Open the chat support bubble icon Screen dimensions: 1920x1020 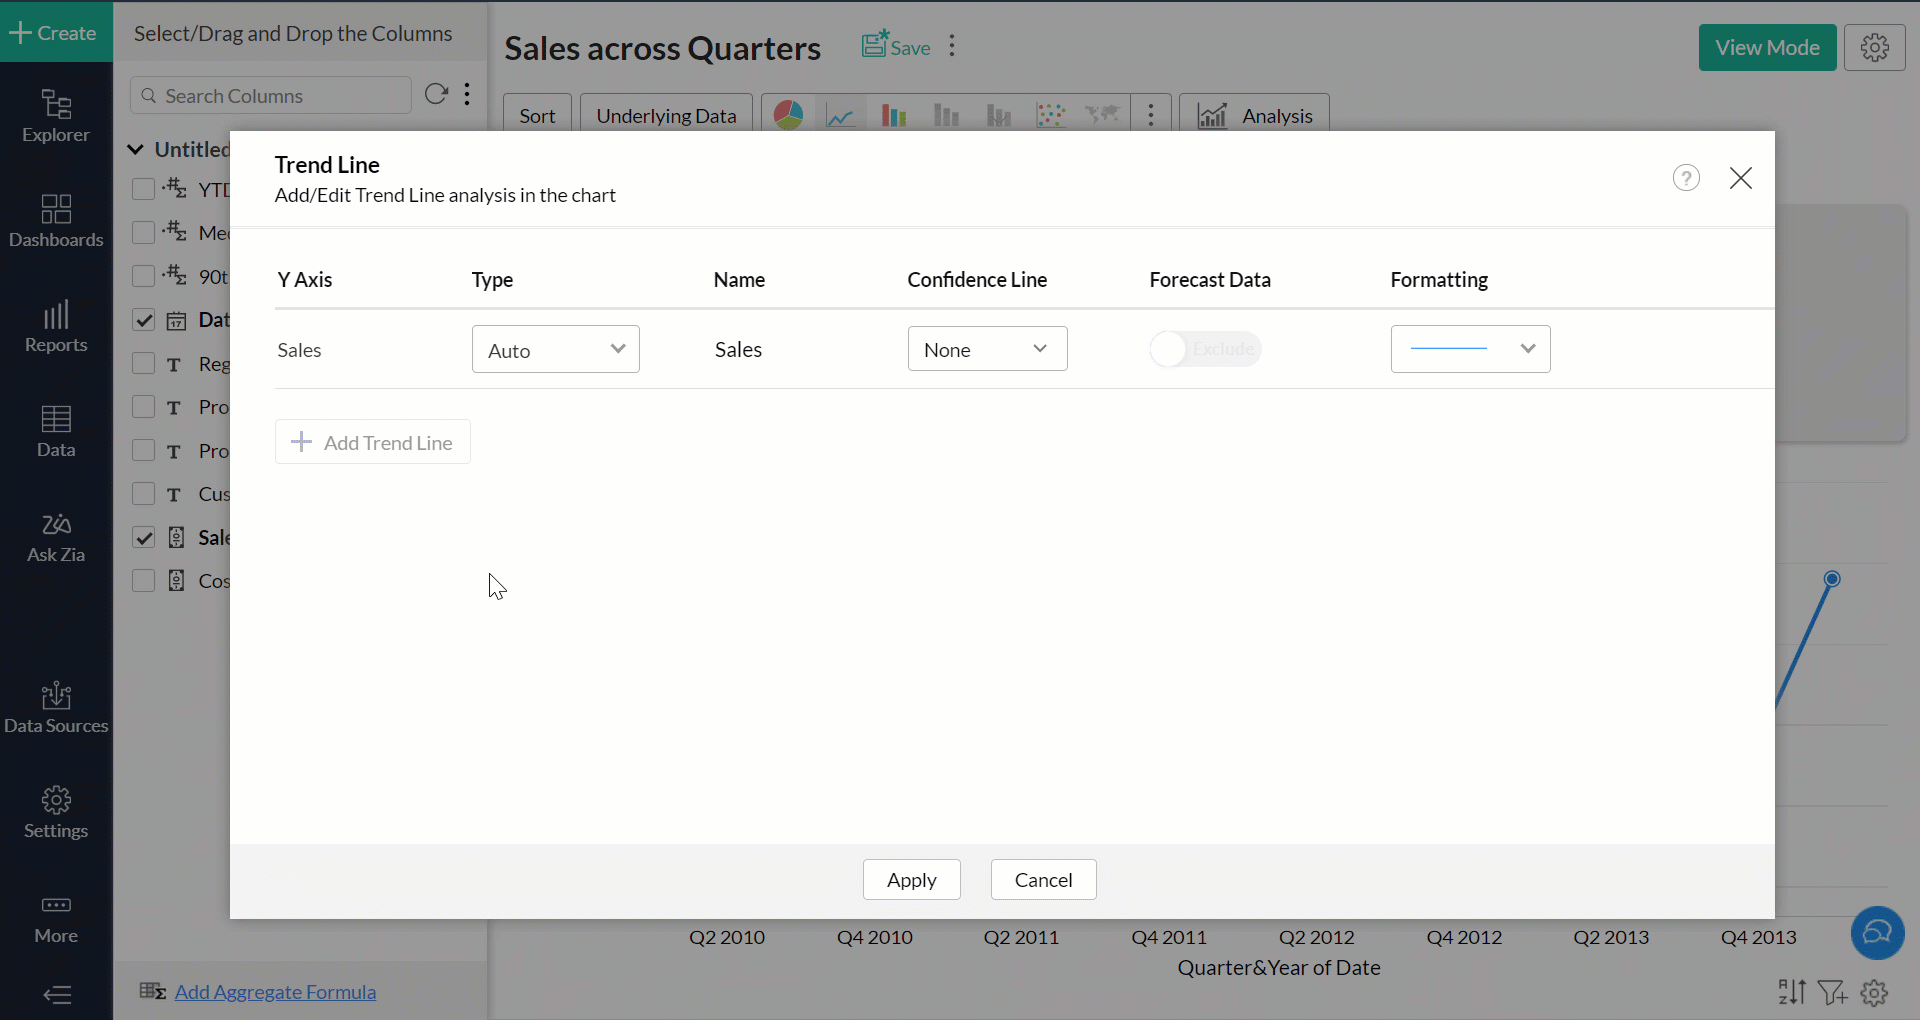(x=1877, y=932)
